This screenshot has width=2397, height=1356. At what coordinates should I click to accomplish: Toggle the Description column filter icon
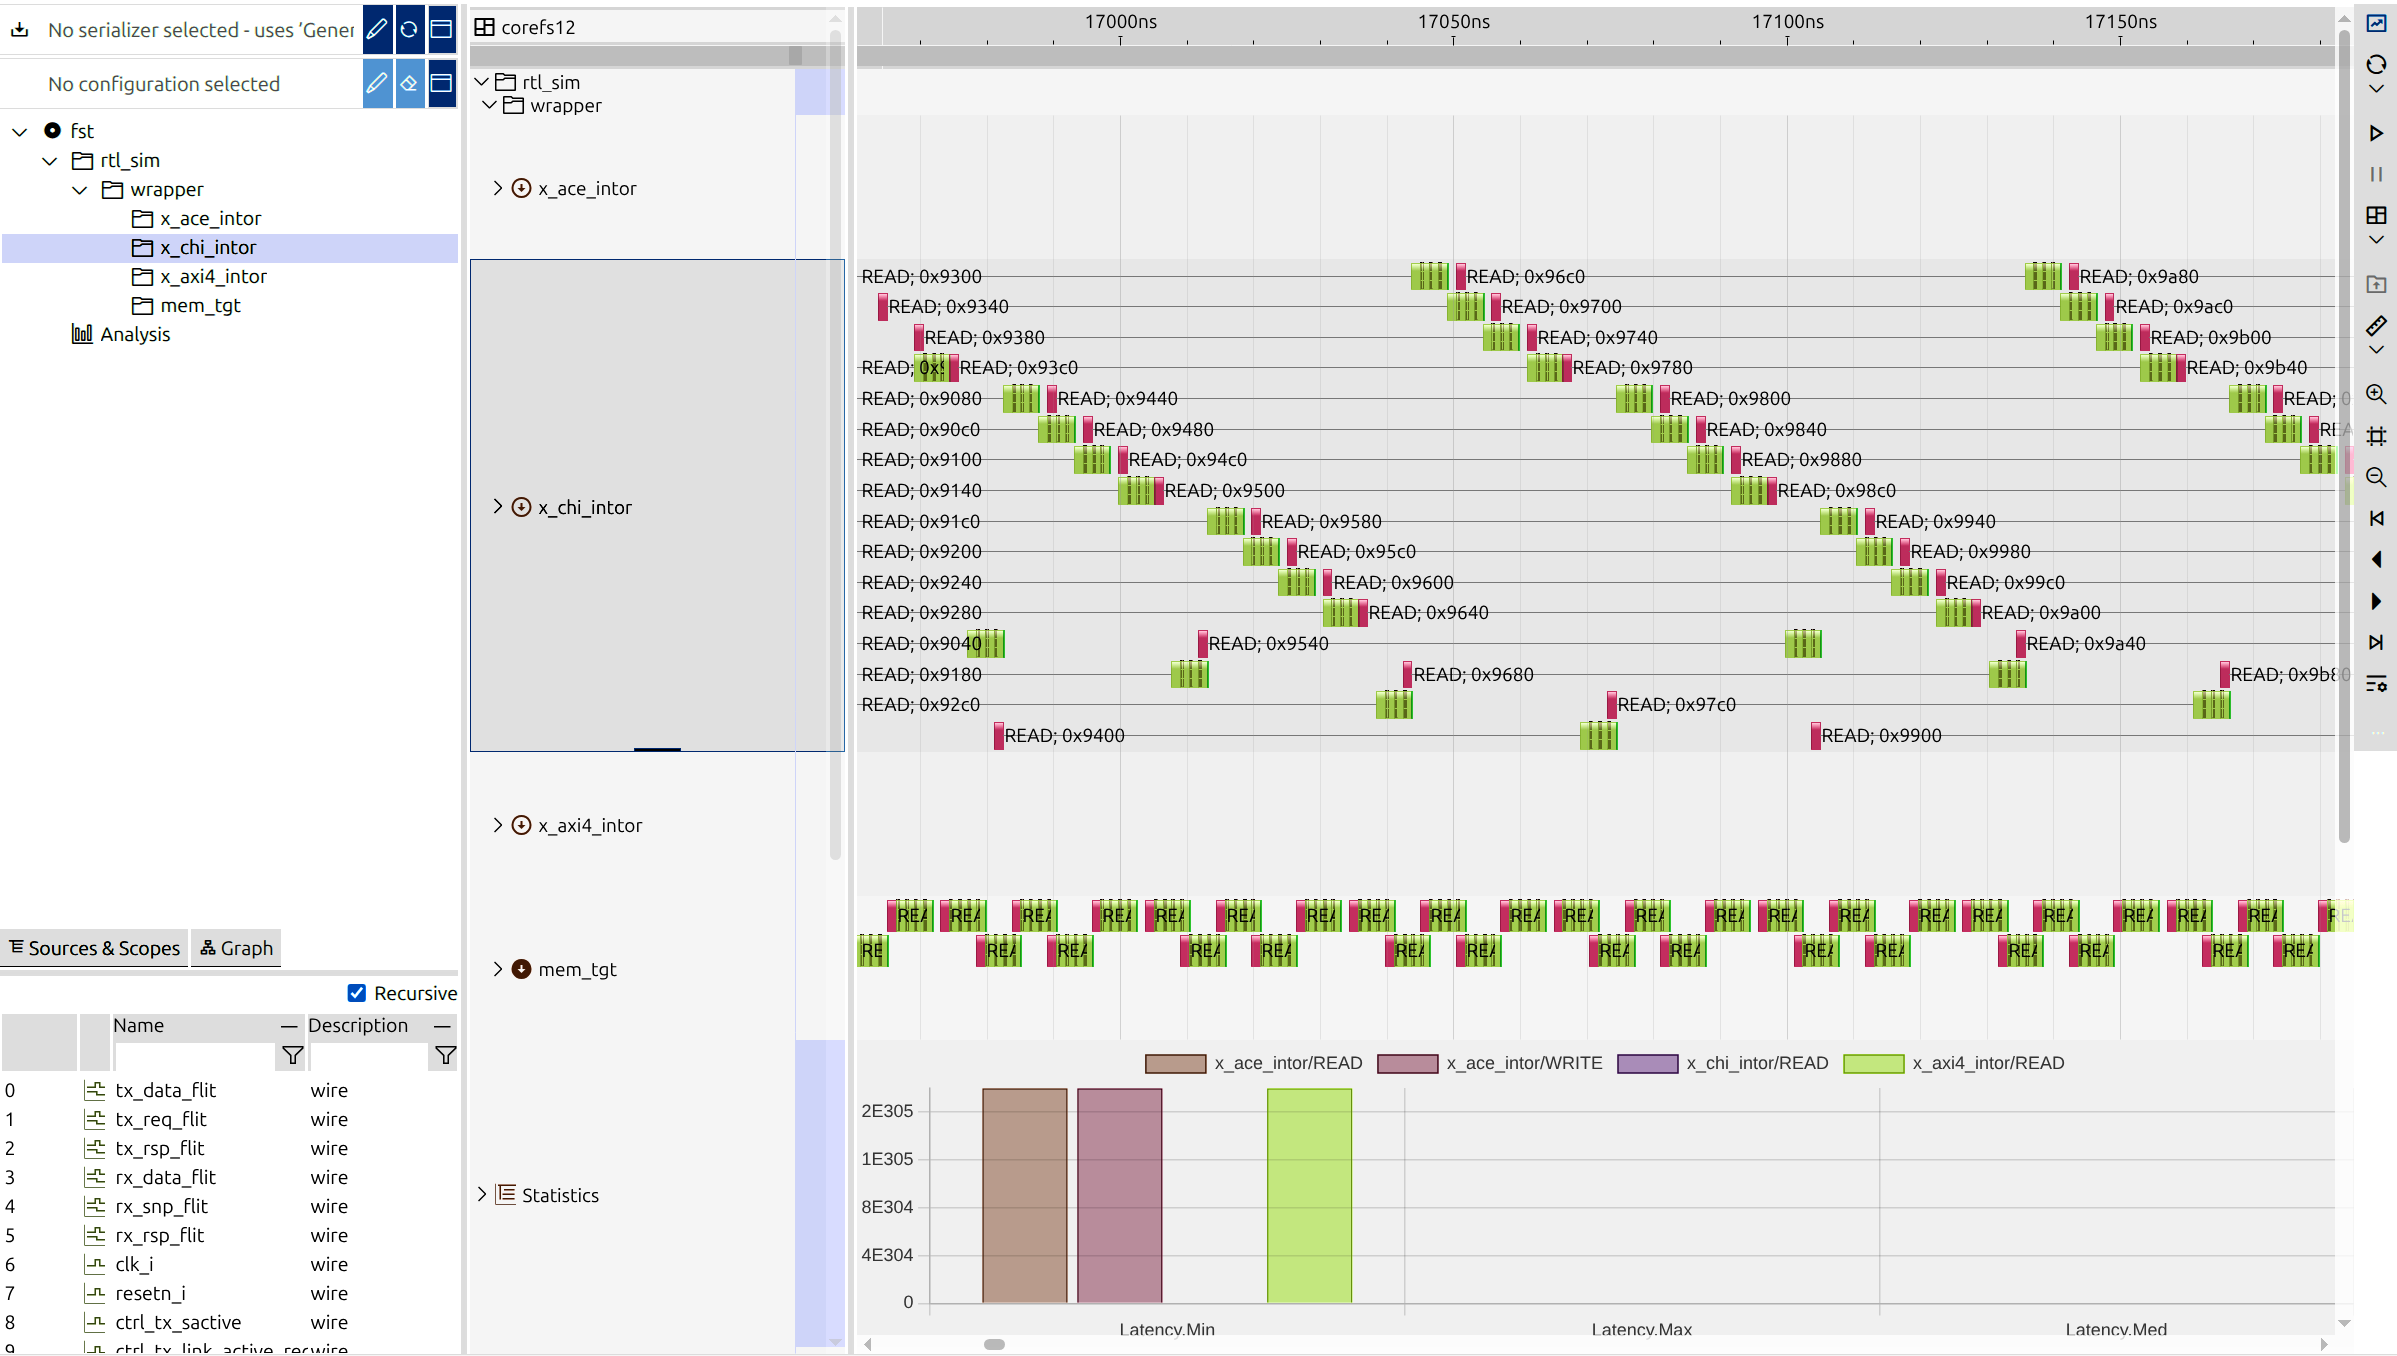coord(445,1055)
